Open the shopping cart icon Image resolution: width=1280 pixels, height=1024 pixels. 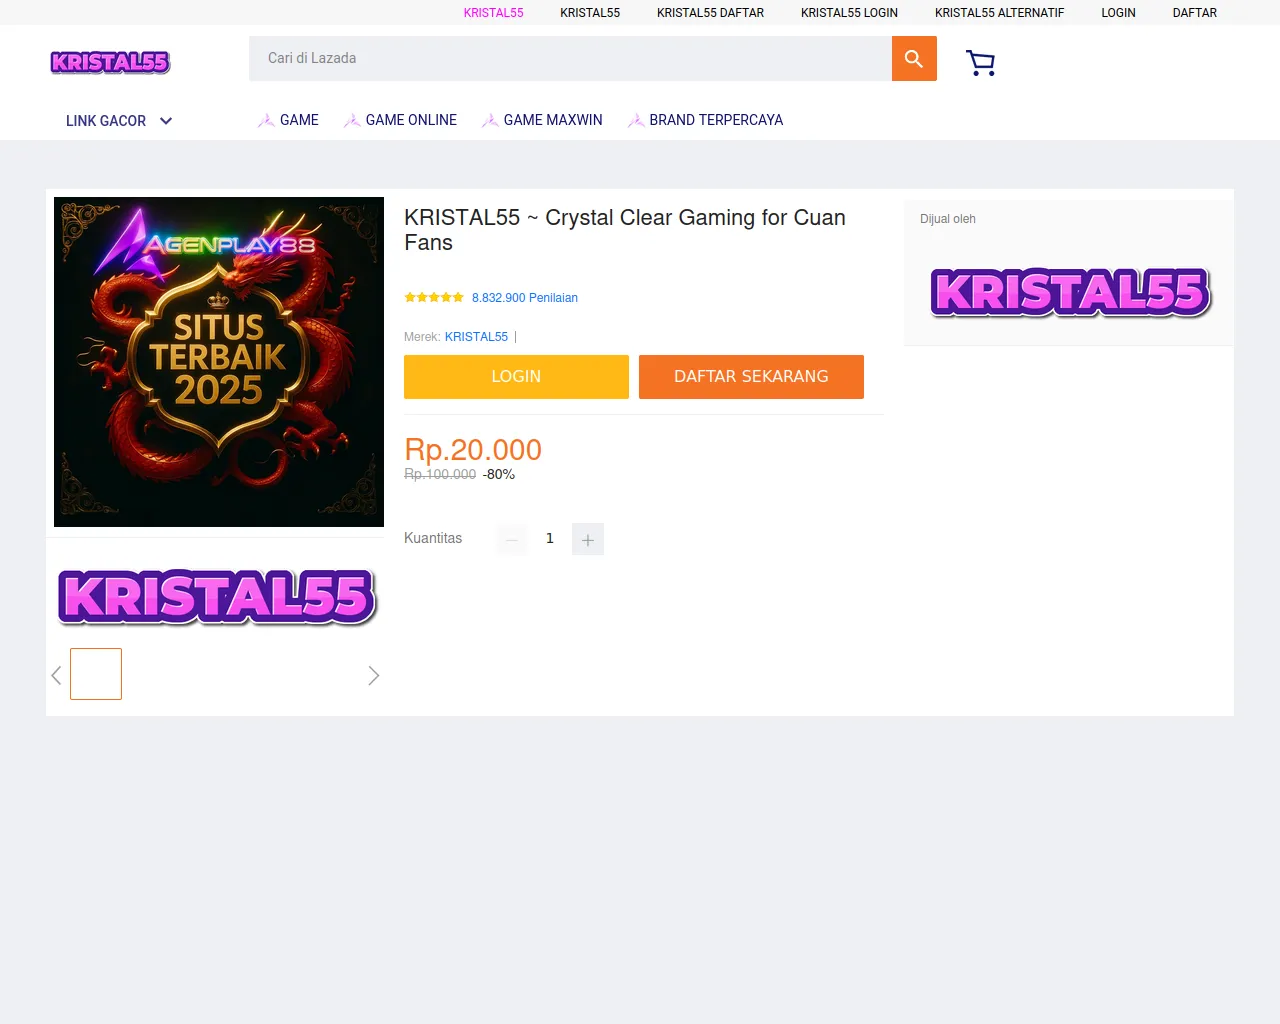(981, 63)
